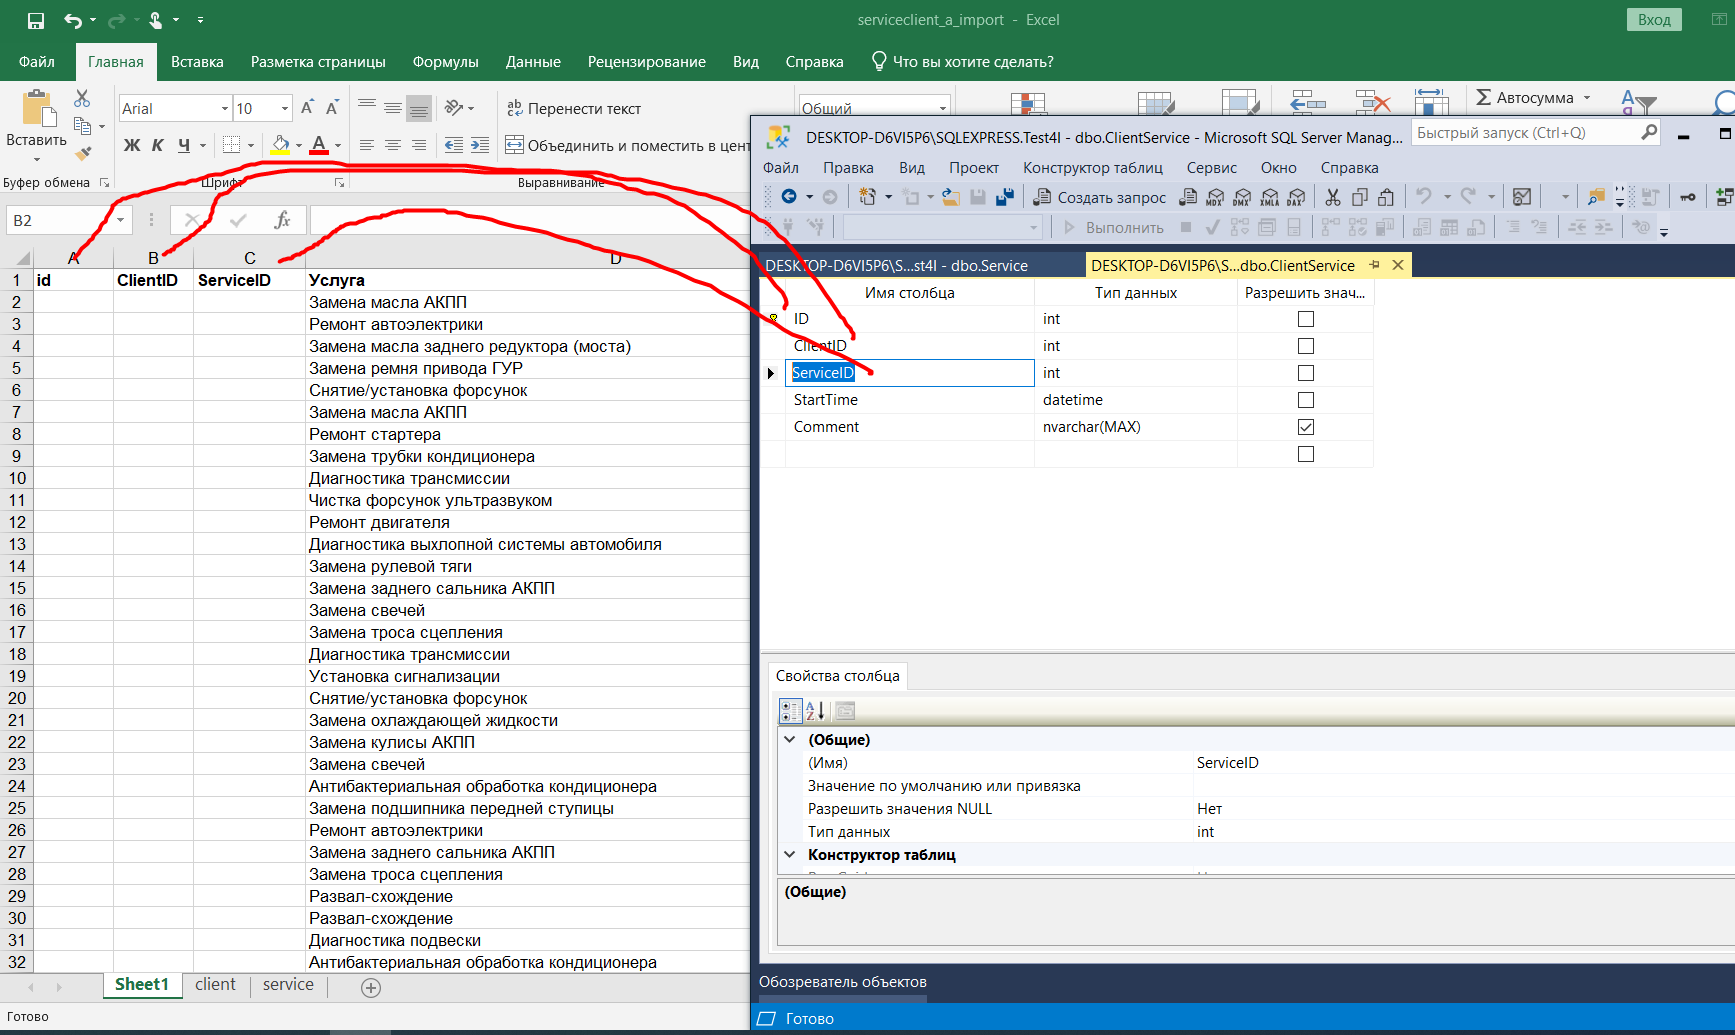Open the font color dropdown arrow
The image size is (1735, 1035).
click(x=338, y=146)
